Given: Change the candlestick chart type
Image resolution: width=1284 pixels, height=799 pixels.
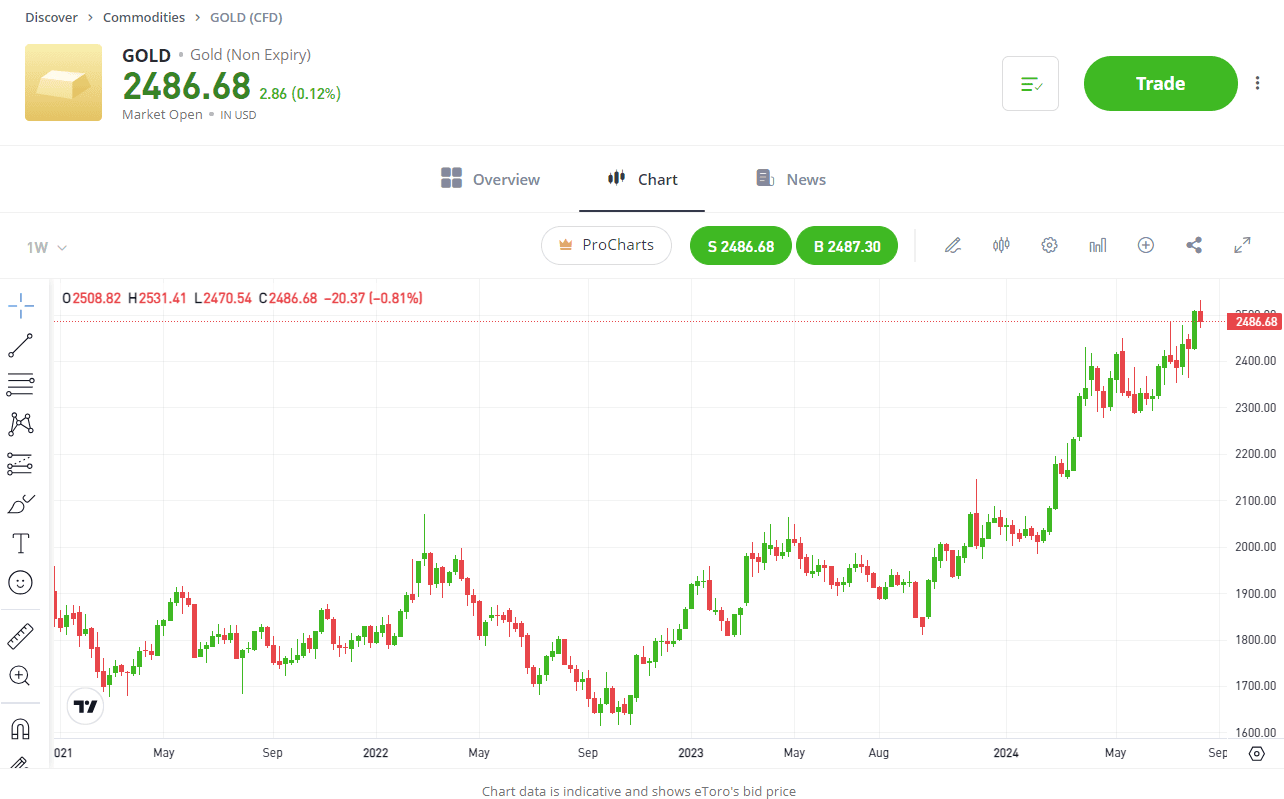Looking at the screenshot, I should (1001, 245).
